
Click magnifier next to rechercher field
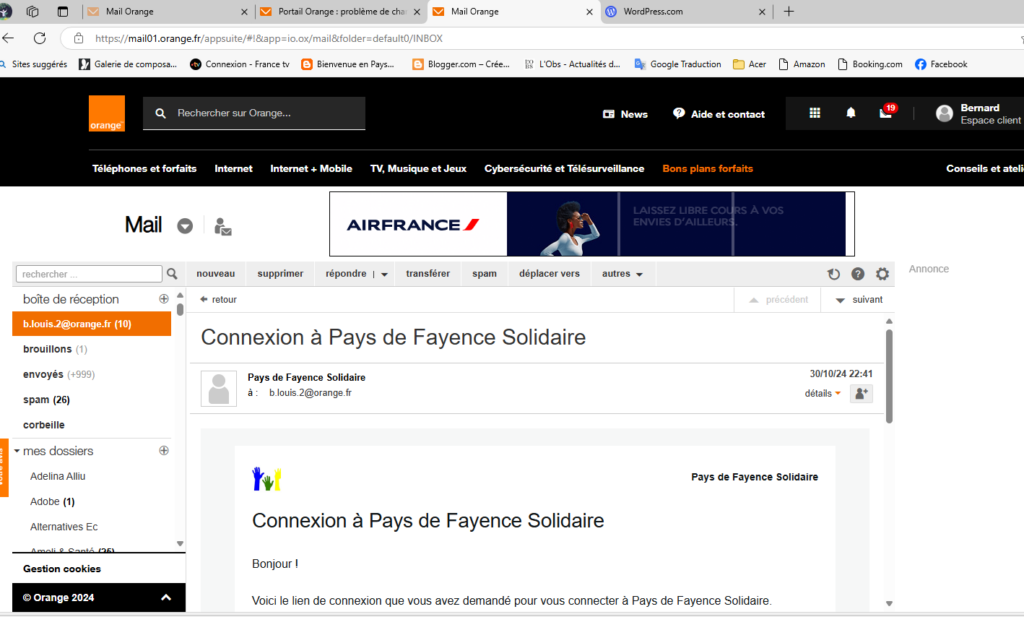point(172,274)
